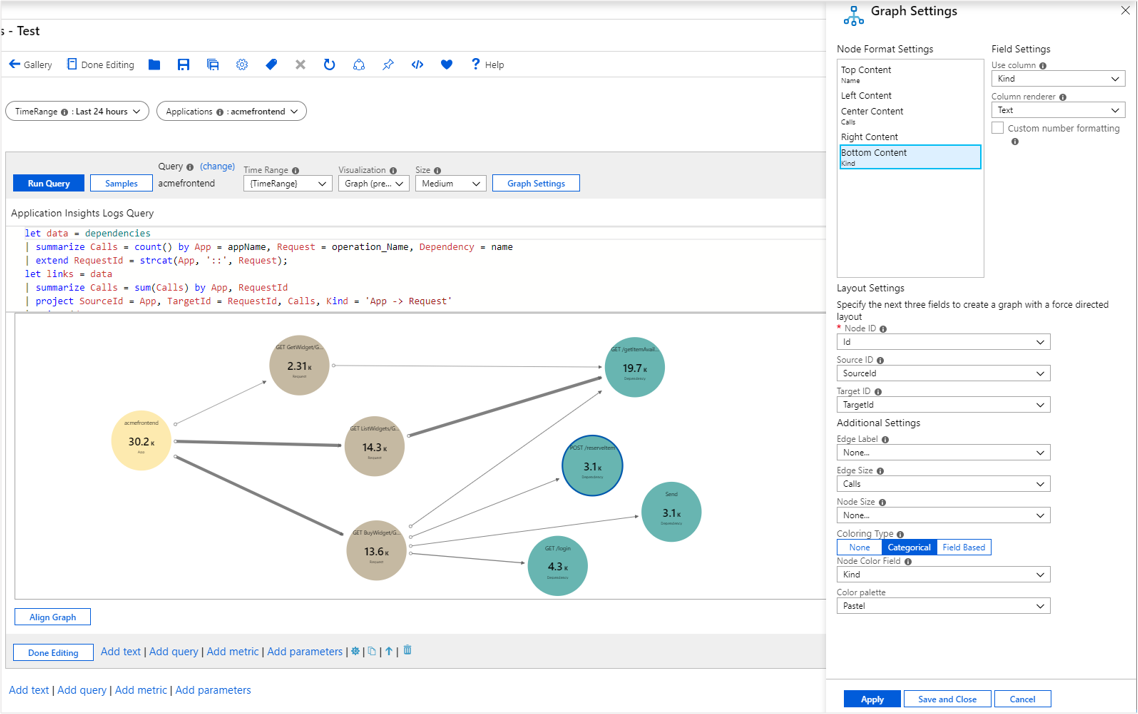Open the Visualization dropdown
Viewport: 1138px width, 714px height.
click(373, 184)
